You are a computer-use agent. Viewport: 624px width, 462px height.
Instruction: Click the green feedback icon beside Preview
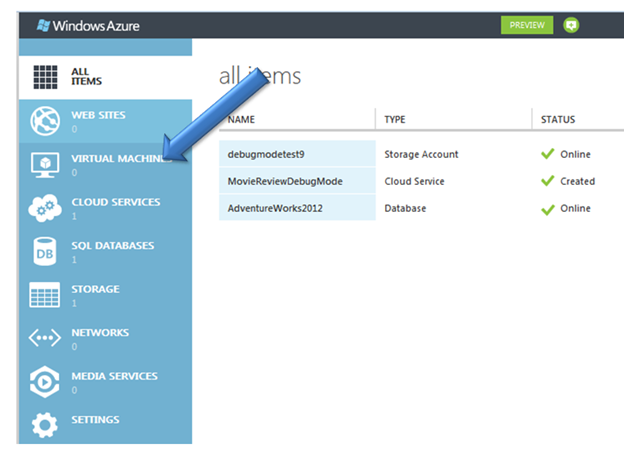click(572, 25)
